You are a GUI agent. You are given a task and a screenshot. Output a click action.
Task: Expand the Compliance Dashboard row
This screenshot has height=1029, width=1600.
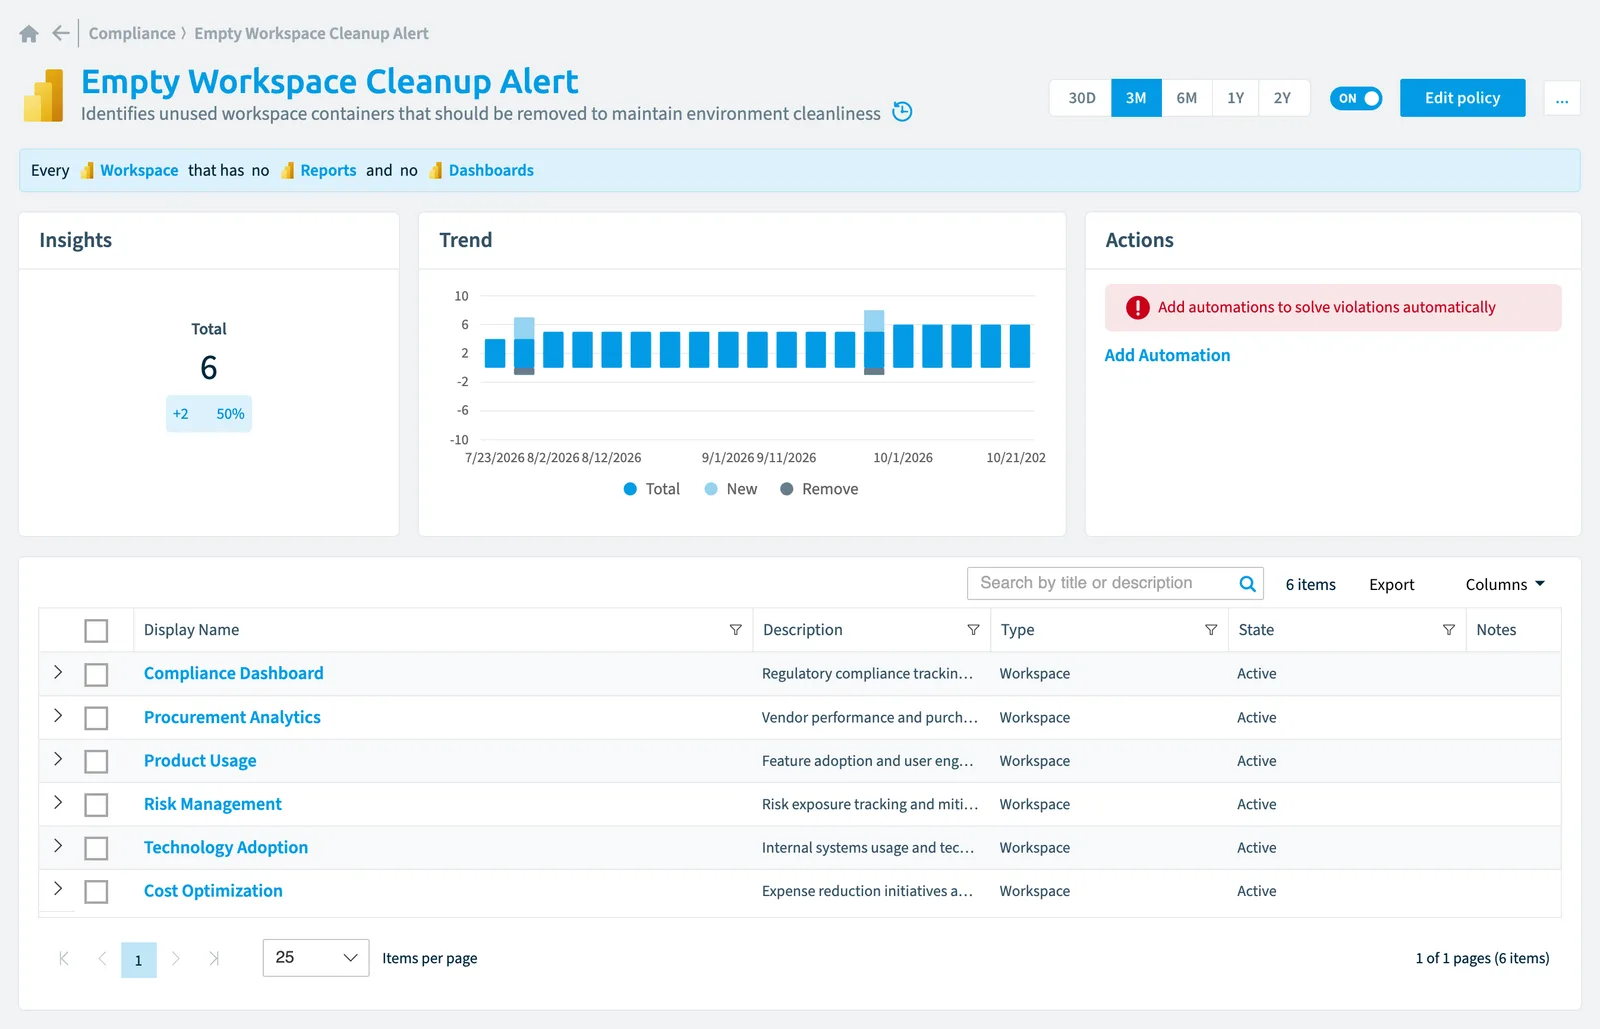click(x=58, y=672)
